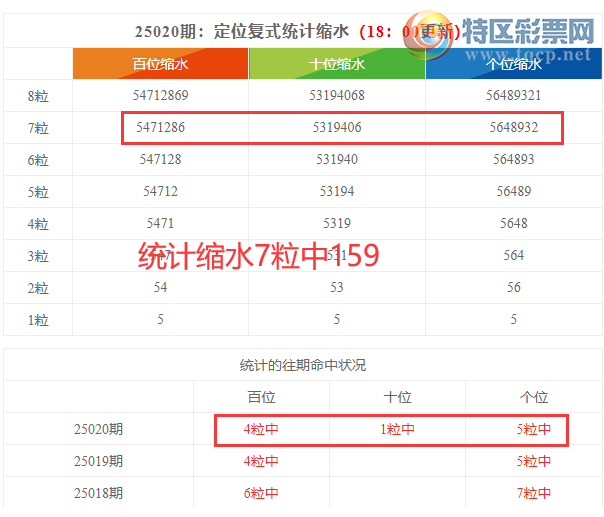Click 4粒中 in the 25019期 row

[261, 461]
